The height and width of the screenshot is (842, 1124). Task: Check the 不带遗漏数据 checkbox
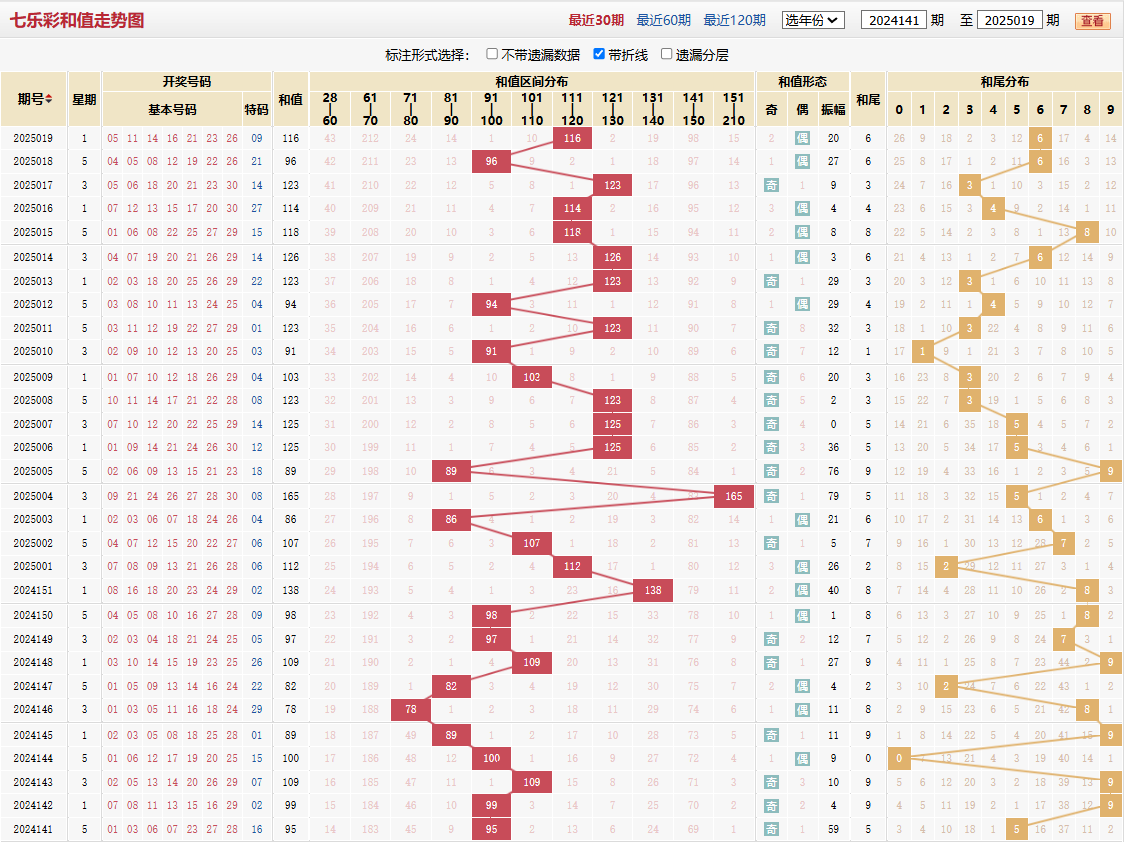pyautogui.click(x=492, y=54)
